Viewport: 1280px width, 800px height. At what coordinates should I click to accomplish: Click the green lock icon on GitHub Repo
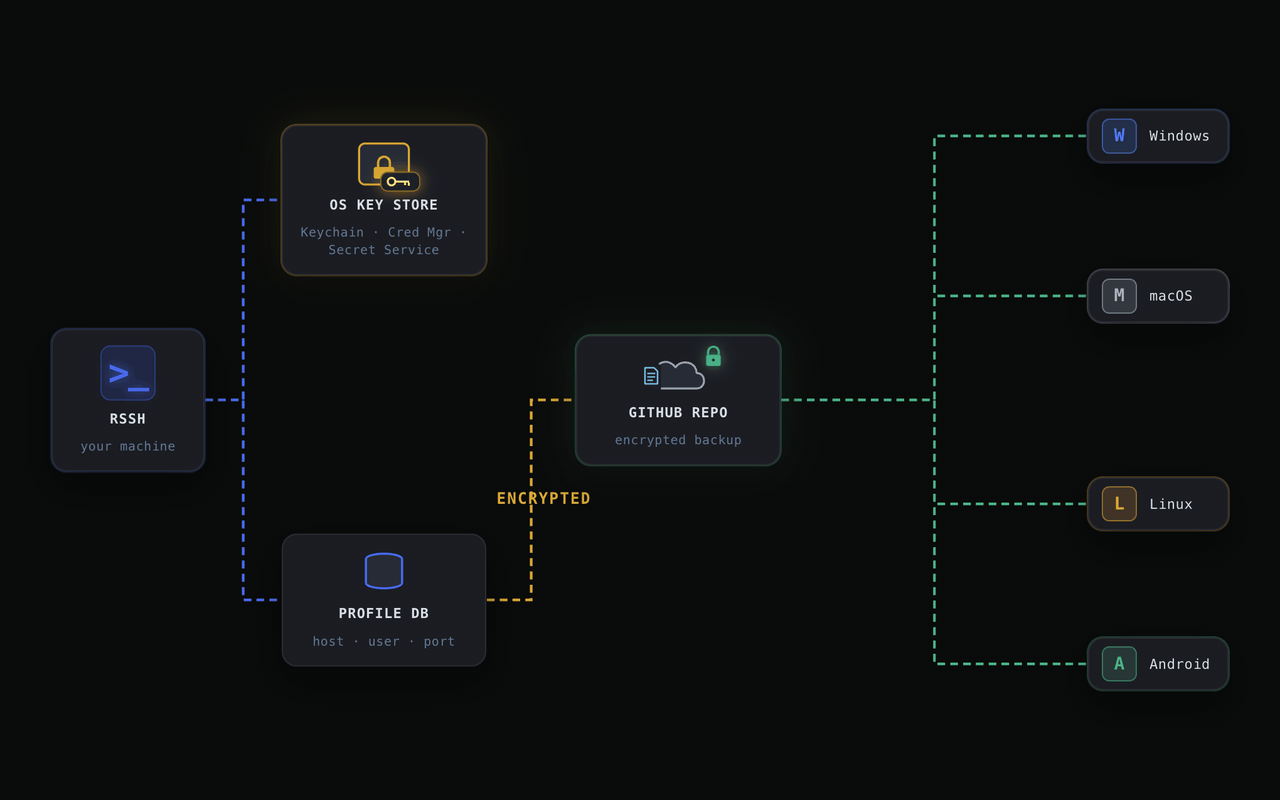click(x=713, y=356)
